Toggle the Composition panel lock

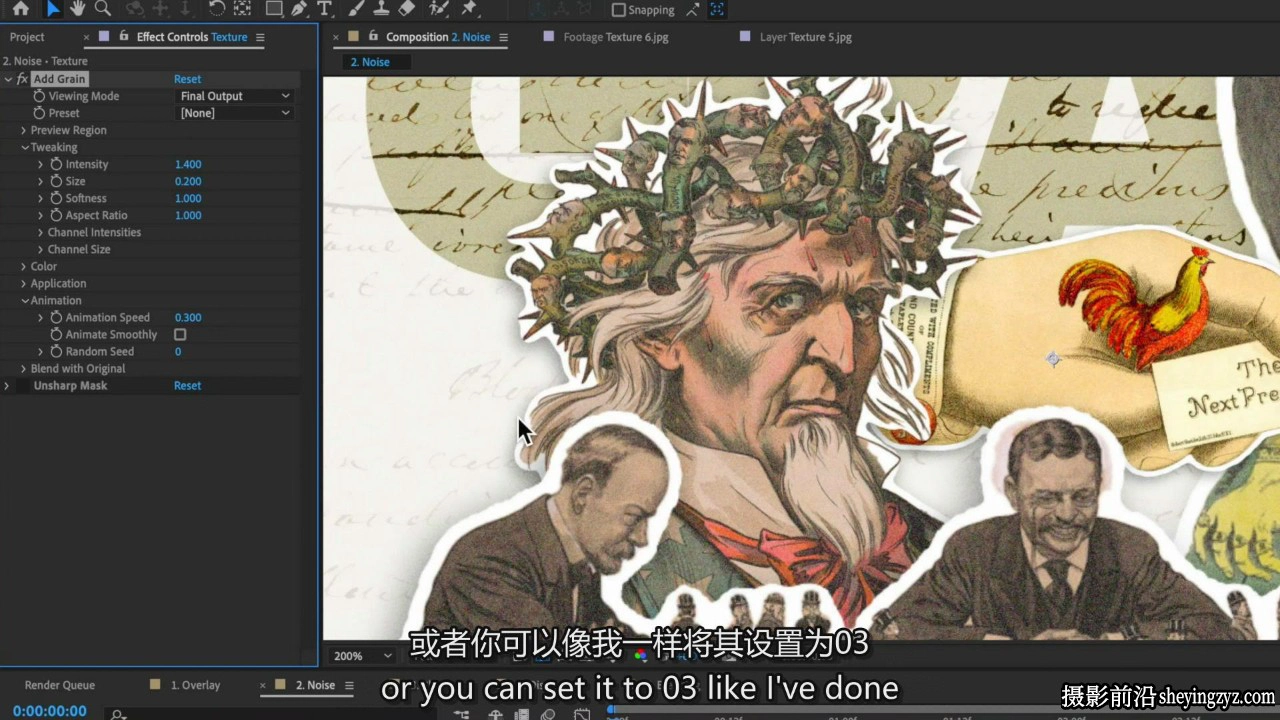[x=374, y=36]
